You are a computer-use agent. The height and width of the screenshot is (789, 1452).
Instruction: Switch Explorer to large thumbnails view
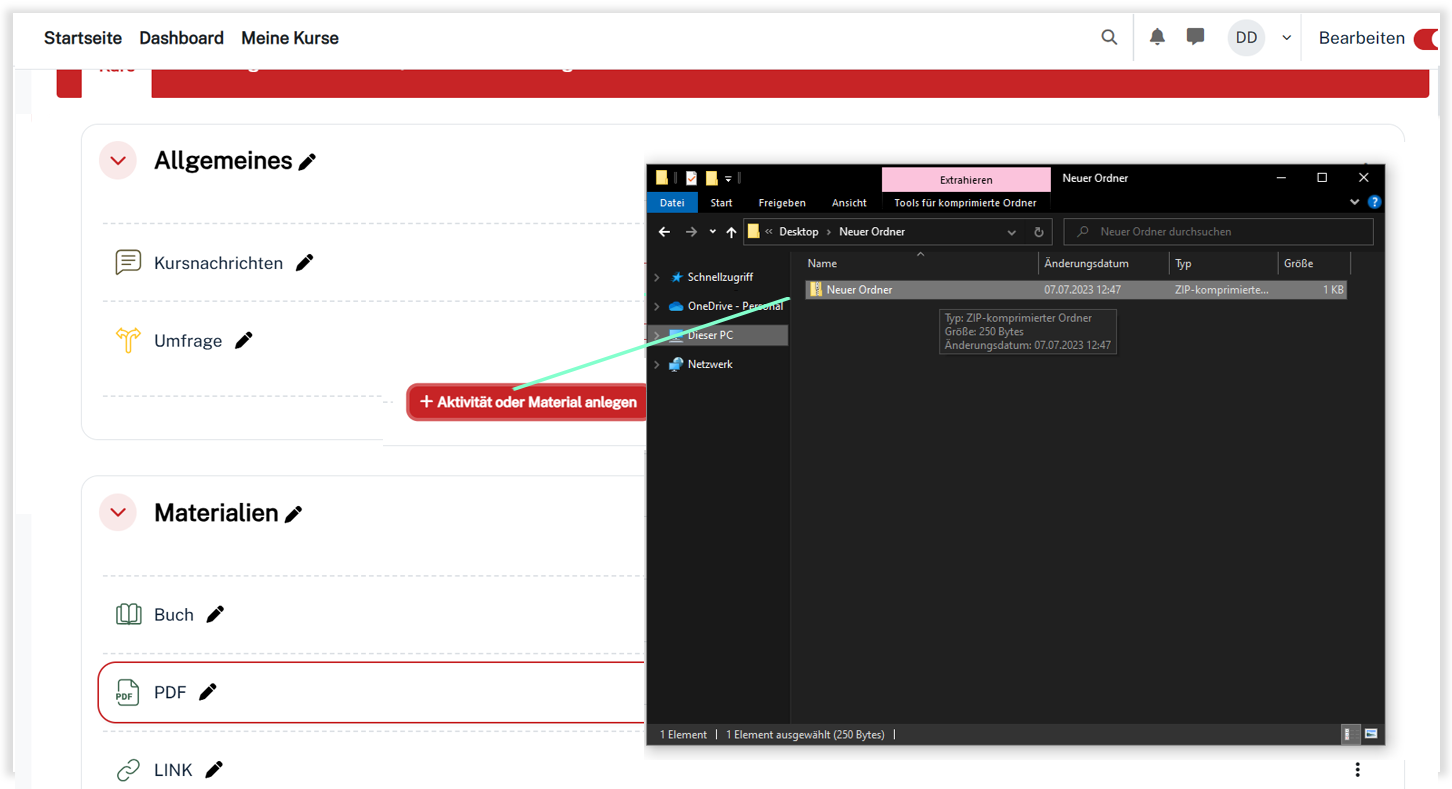[1370, 734]
